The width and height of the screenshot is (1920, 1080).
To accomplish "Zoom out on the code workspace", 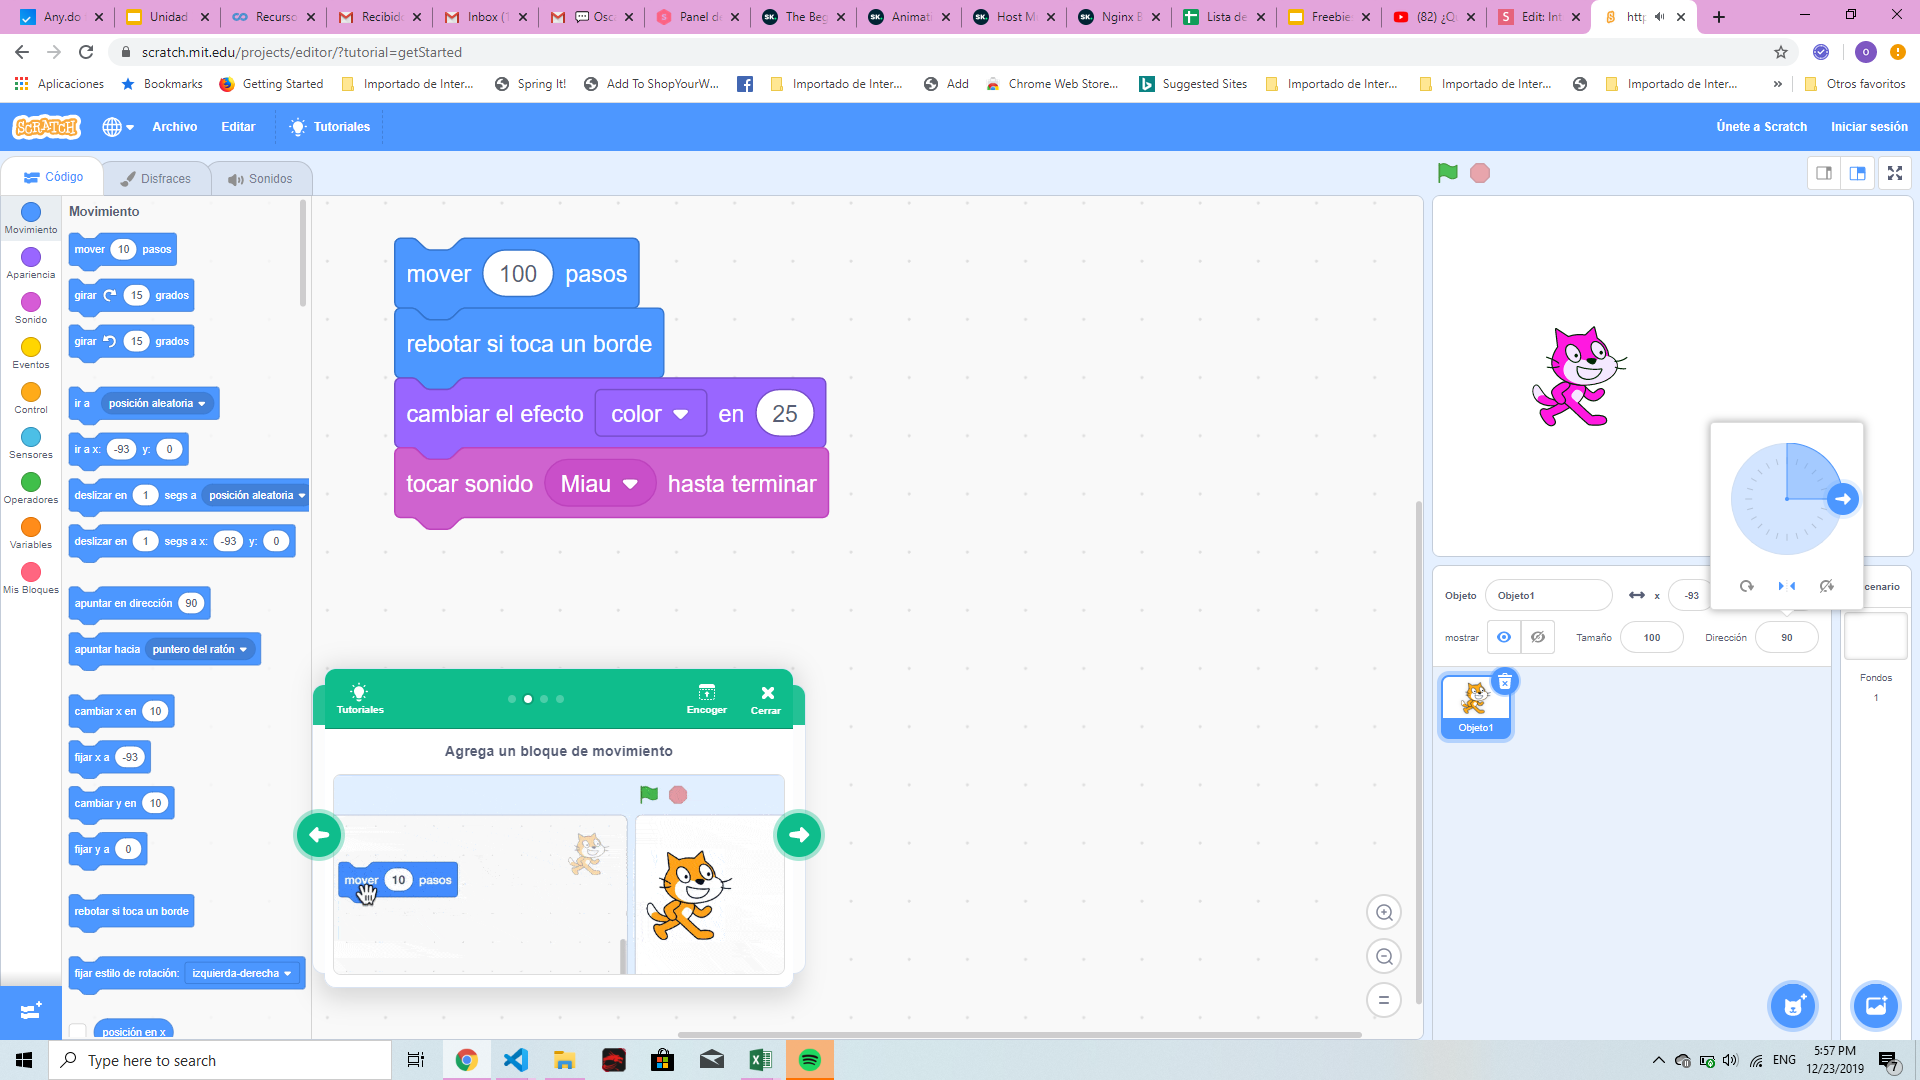I will pyautogui.click(x=1384, y=957).
